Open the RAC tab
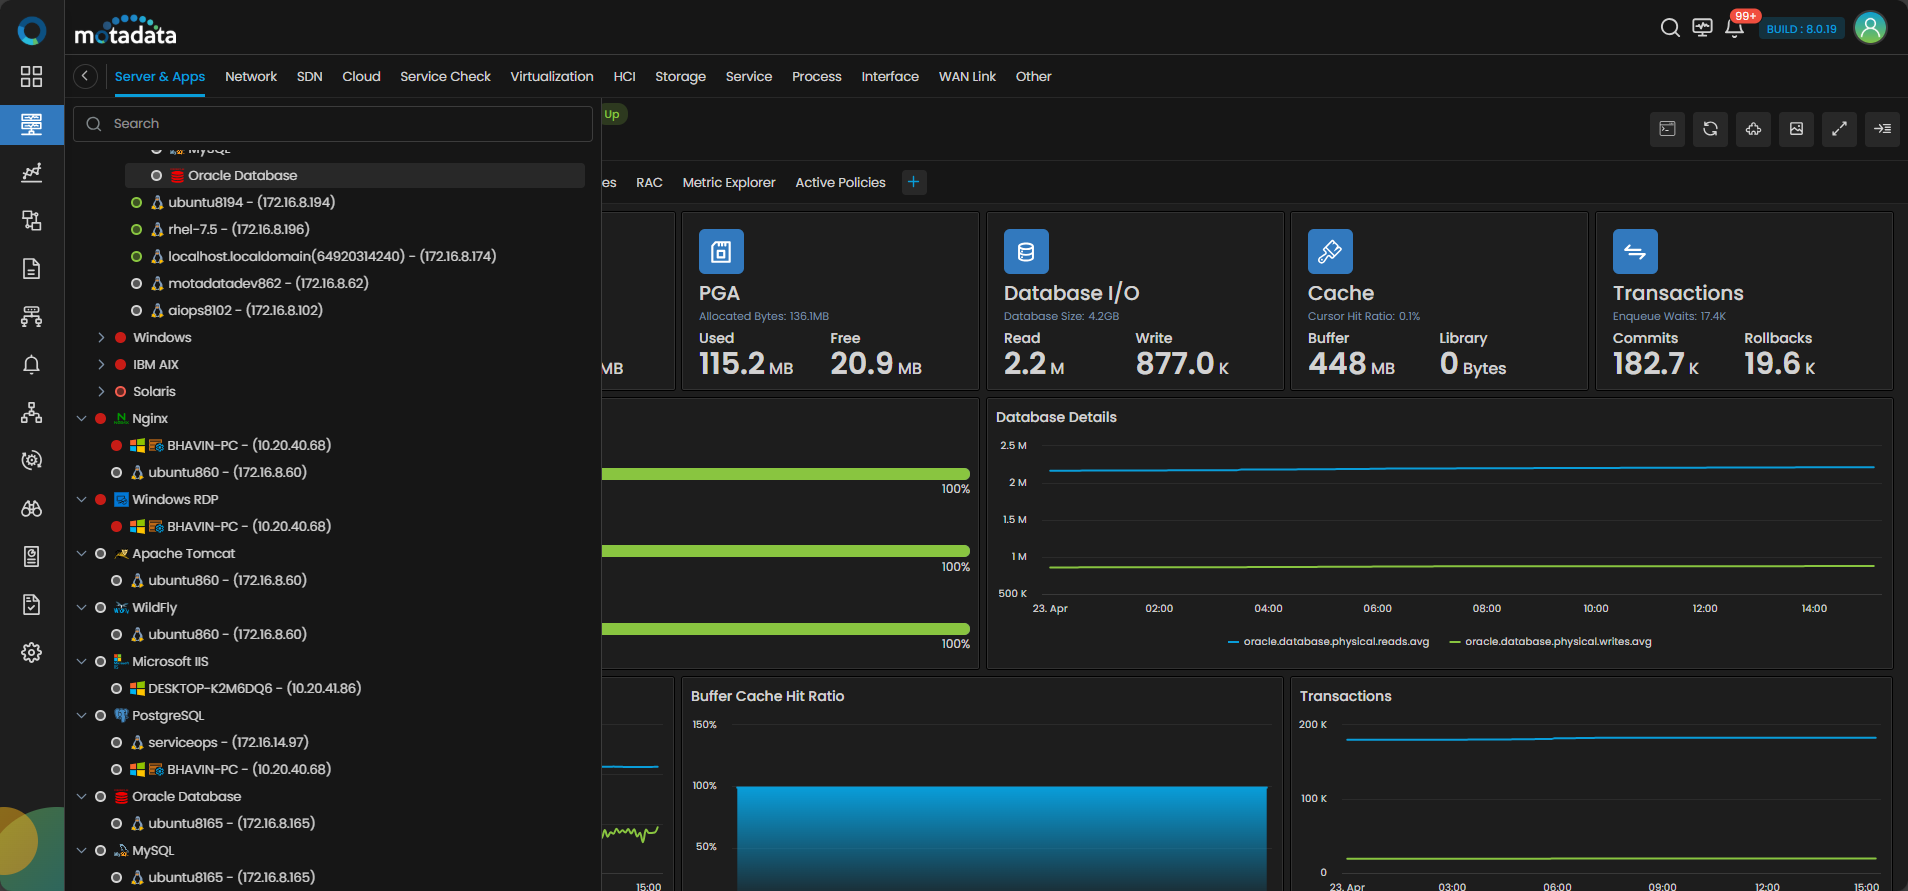1908x891 pixels. coord(649,182)
